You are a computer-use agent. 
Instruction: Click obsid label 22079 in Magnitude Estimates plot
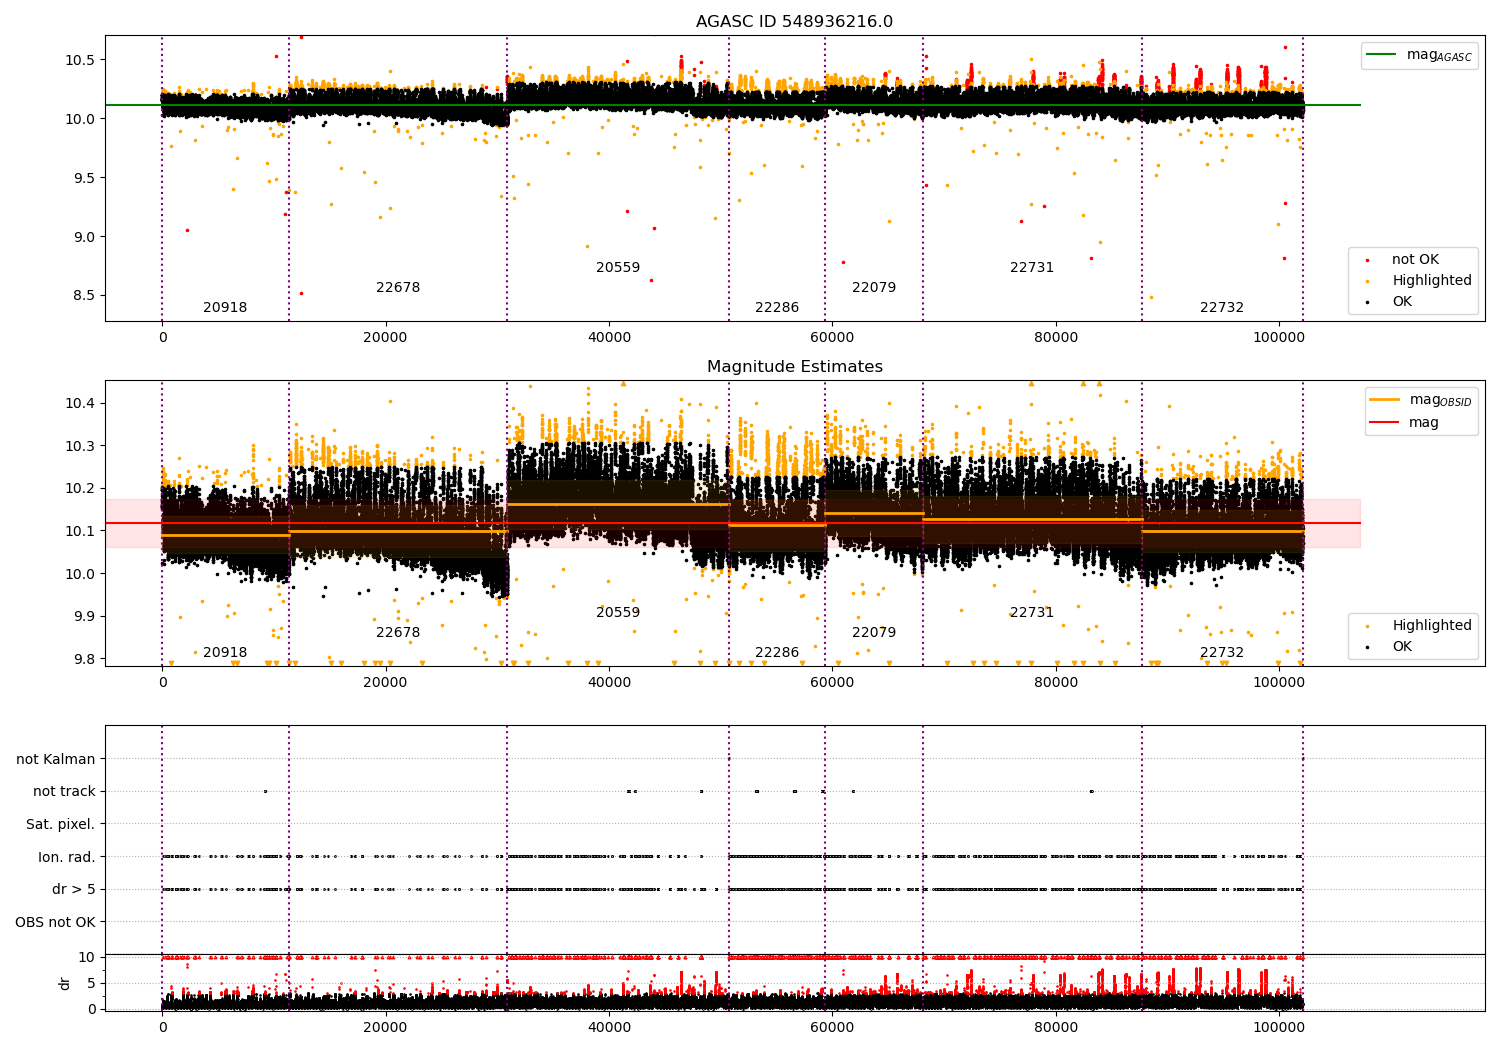tap(874, 632)
